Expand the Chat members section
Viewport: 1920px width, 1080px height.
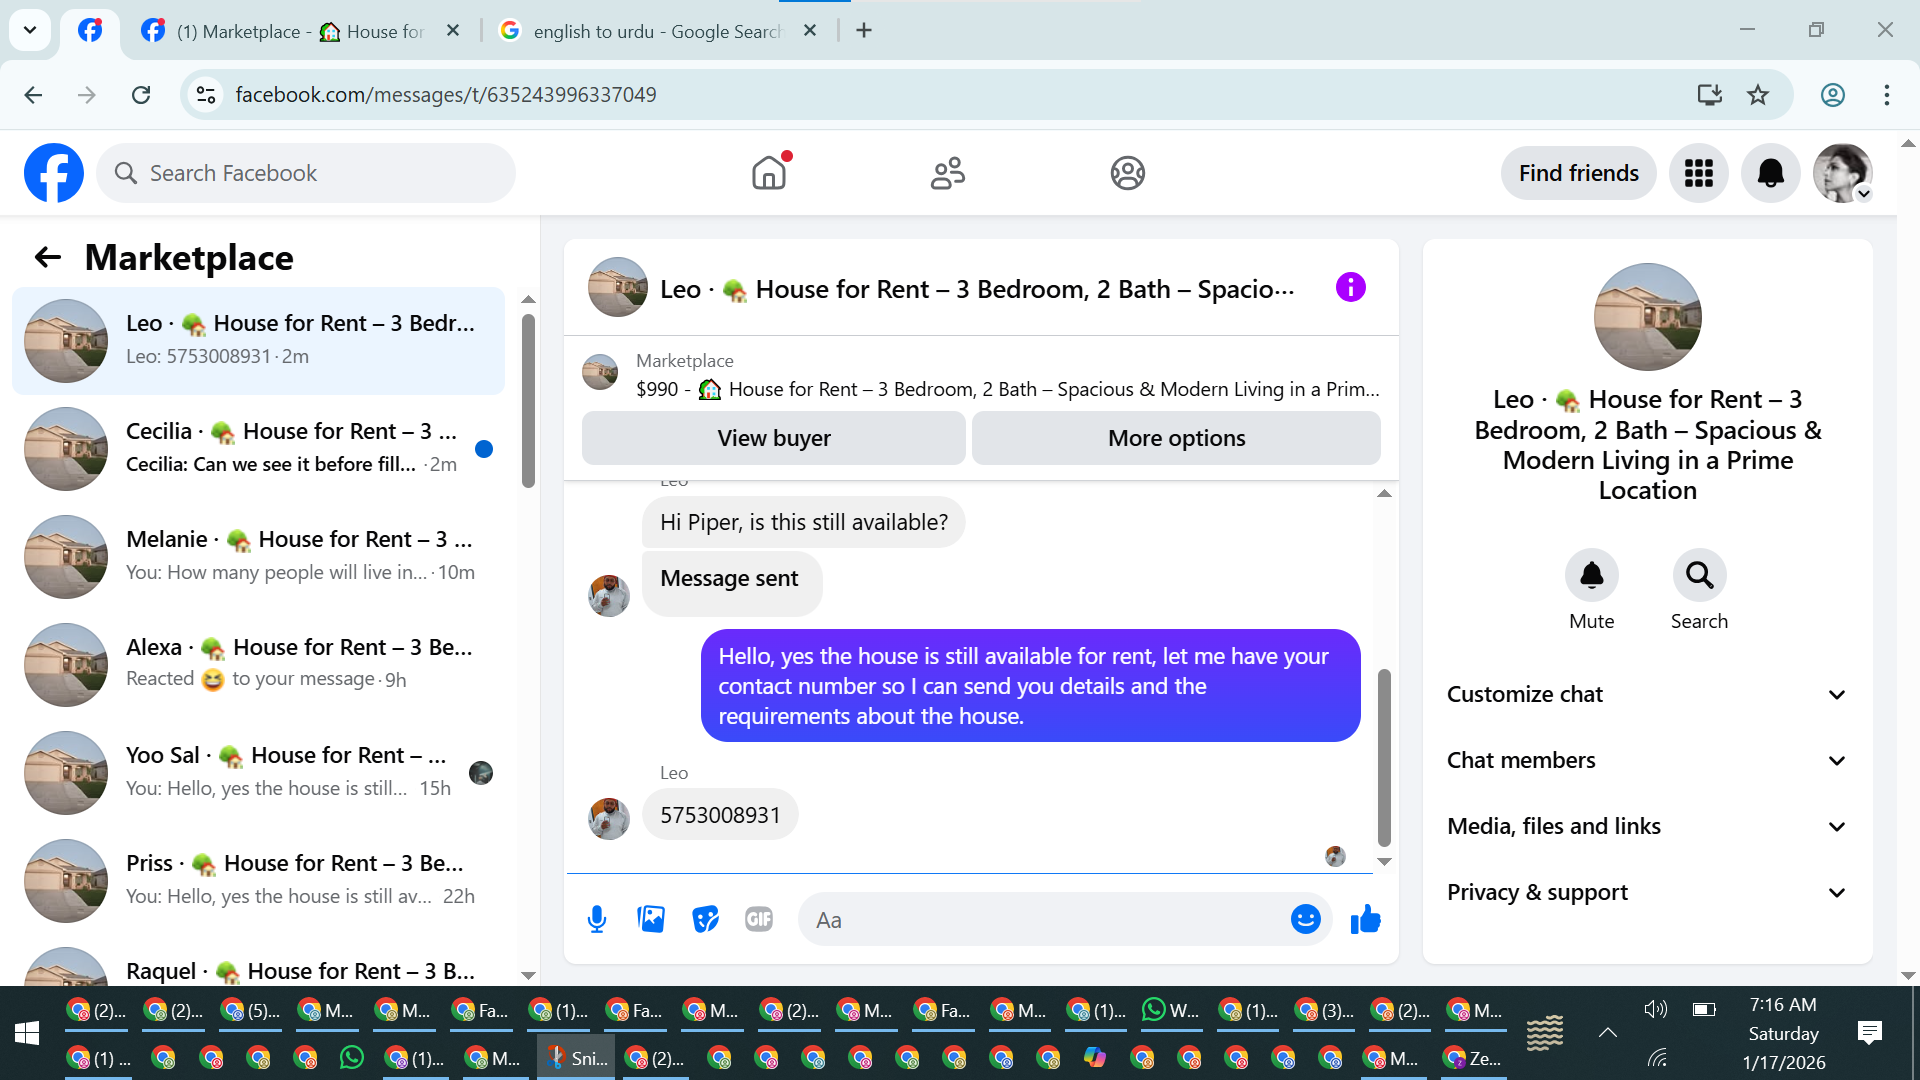click(1647, 760)
